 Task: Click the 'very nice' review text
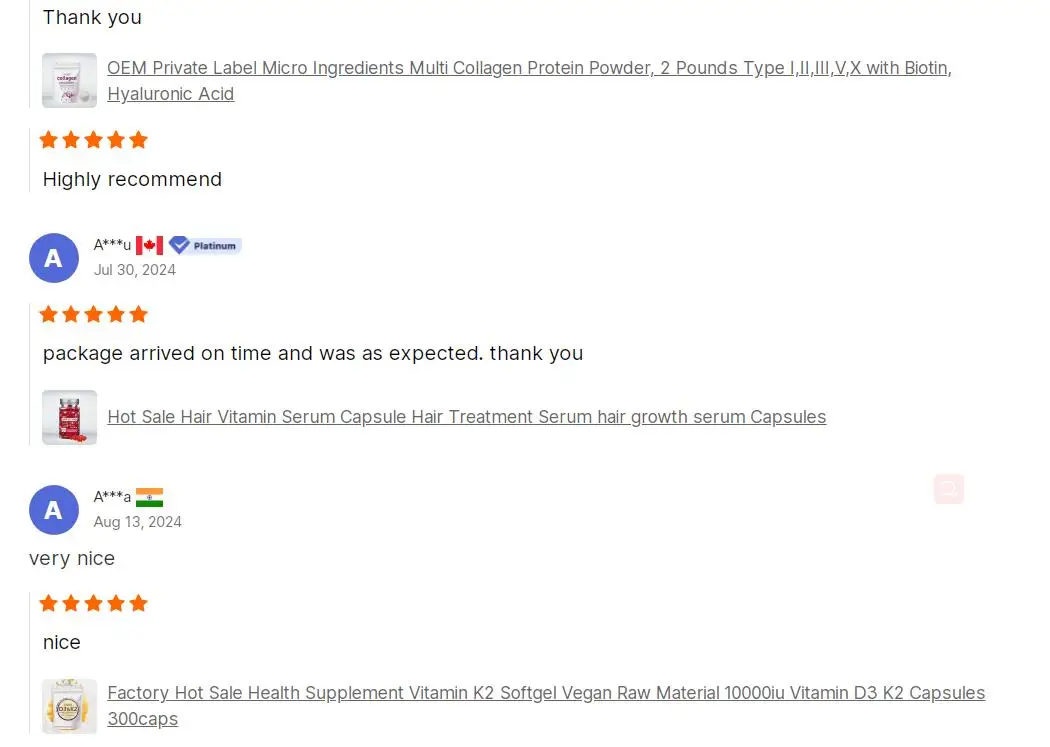[72, 558]
